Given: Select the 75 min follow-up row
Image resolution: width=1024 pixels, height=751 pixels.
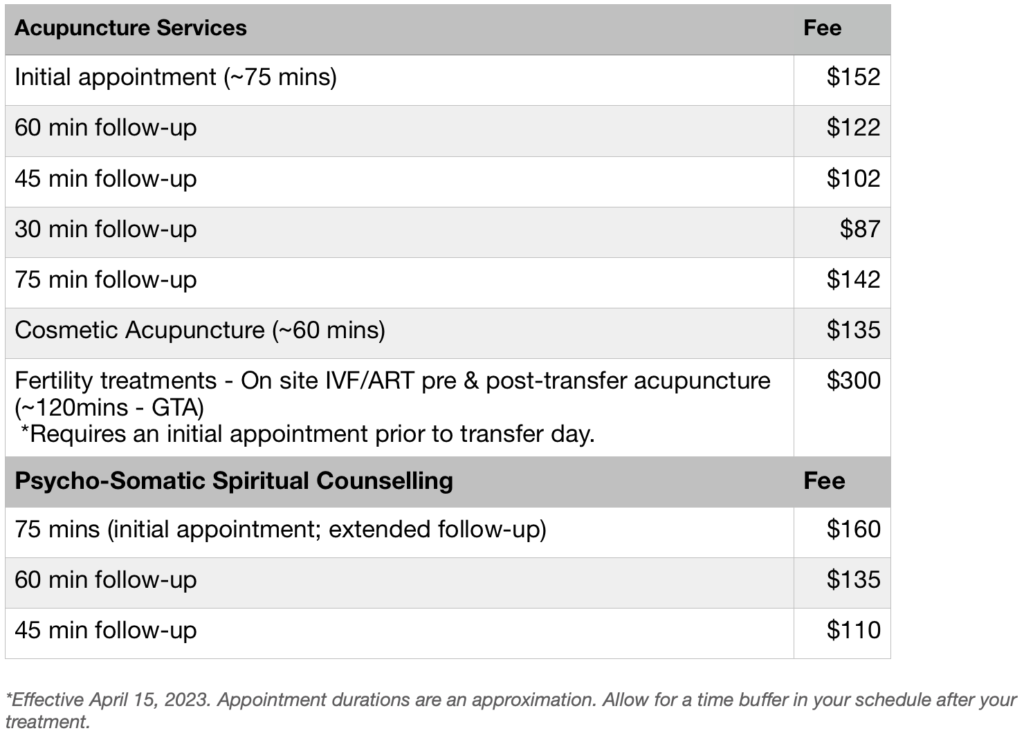Looking at the screenshot, I should [x=106, y=280].
